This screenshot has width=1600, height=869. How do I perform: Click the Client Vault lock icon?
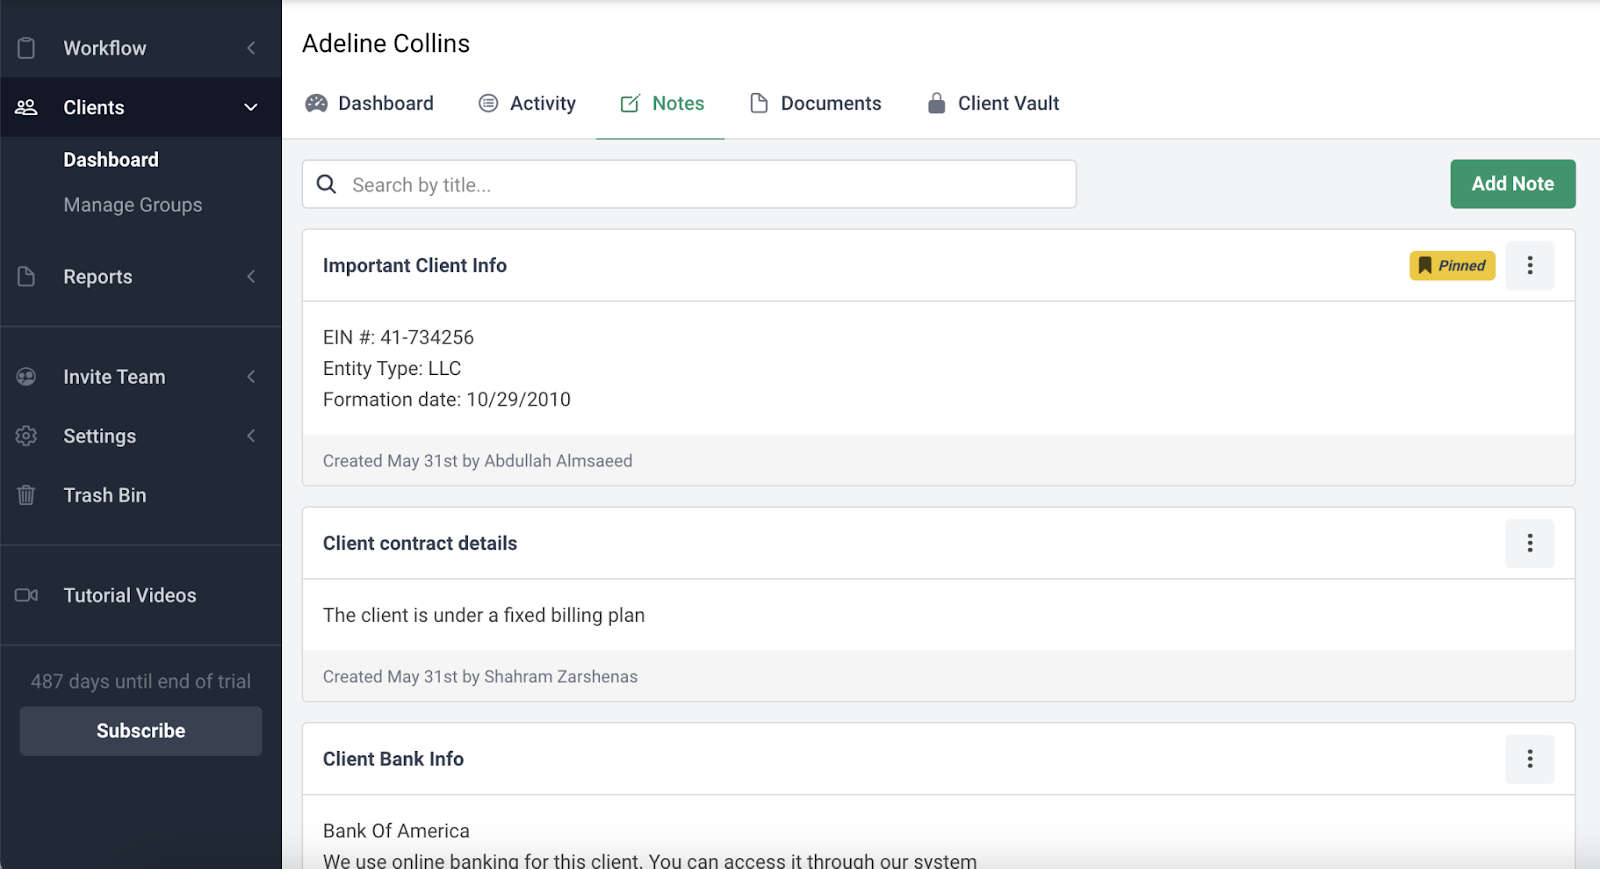point(937,103)
